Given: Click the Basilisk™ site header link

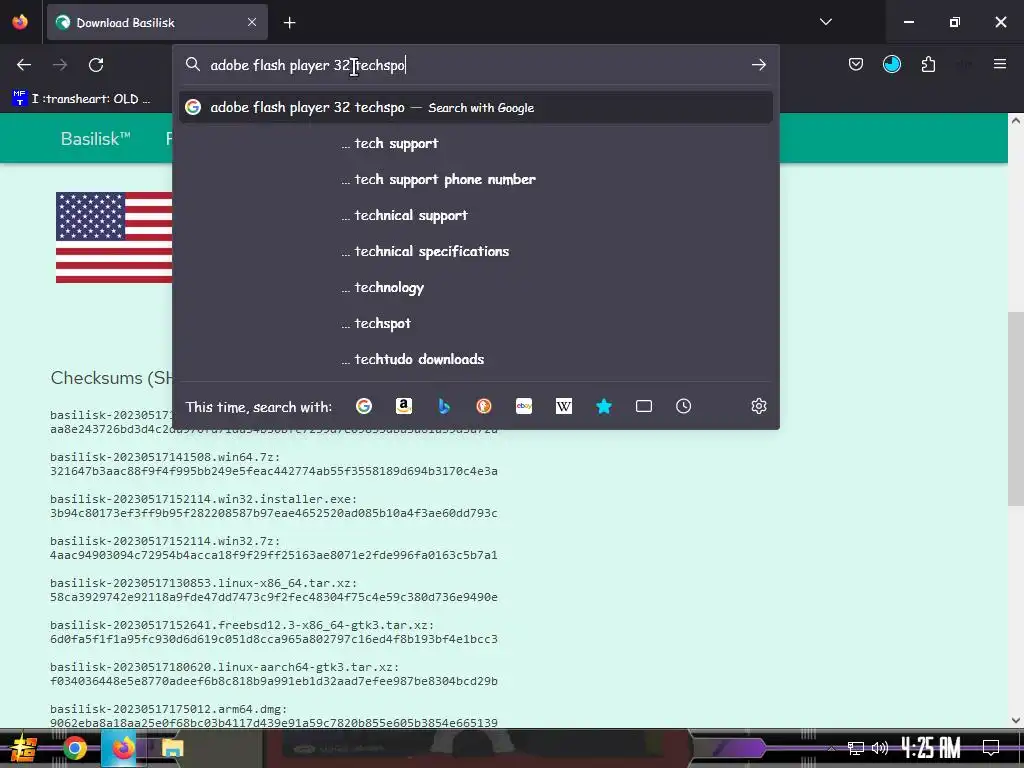Looking at the screenshot, I should 95,138.
